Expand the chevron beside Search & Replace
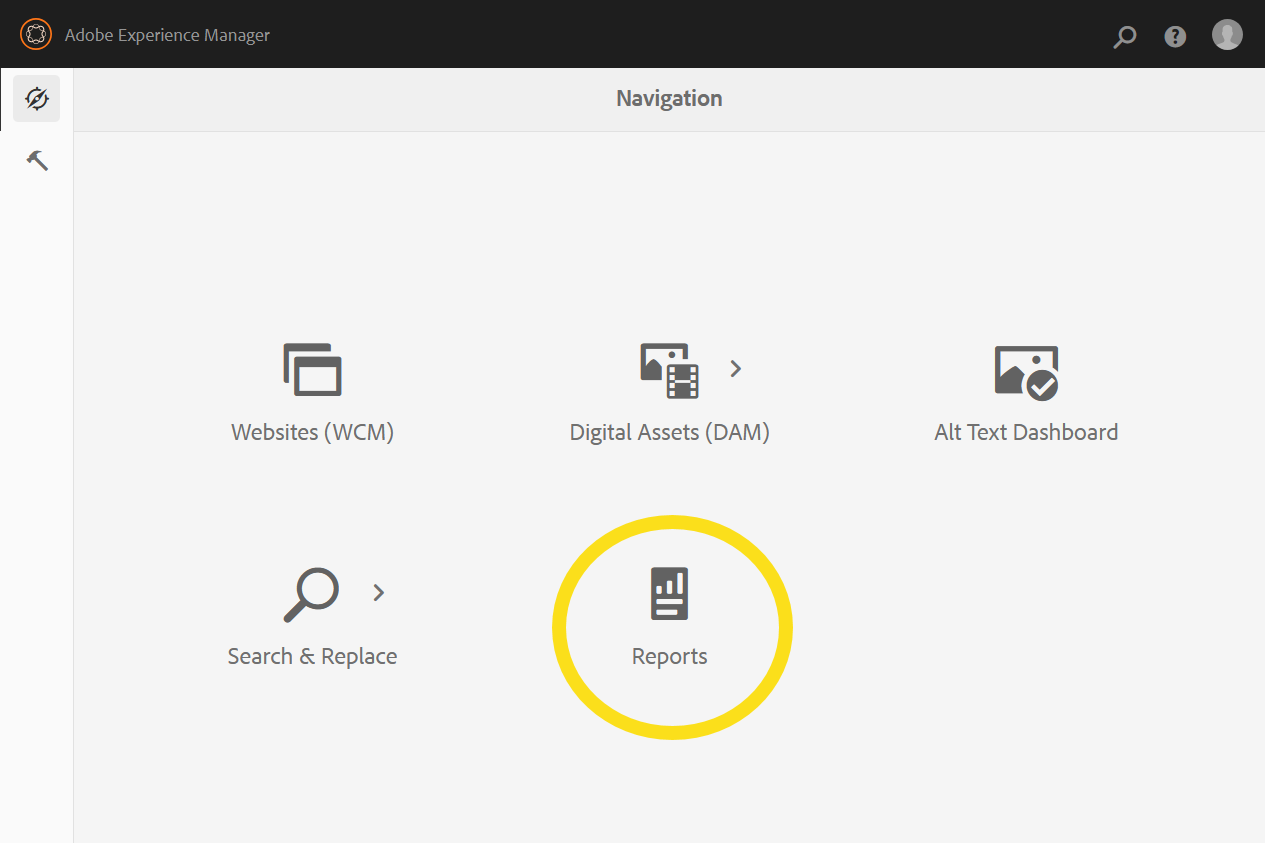 (x=378, y=592)
